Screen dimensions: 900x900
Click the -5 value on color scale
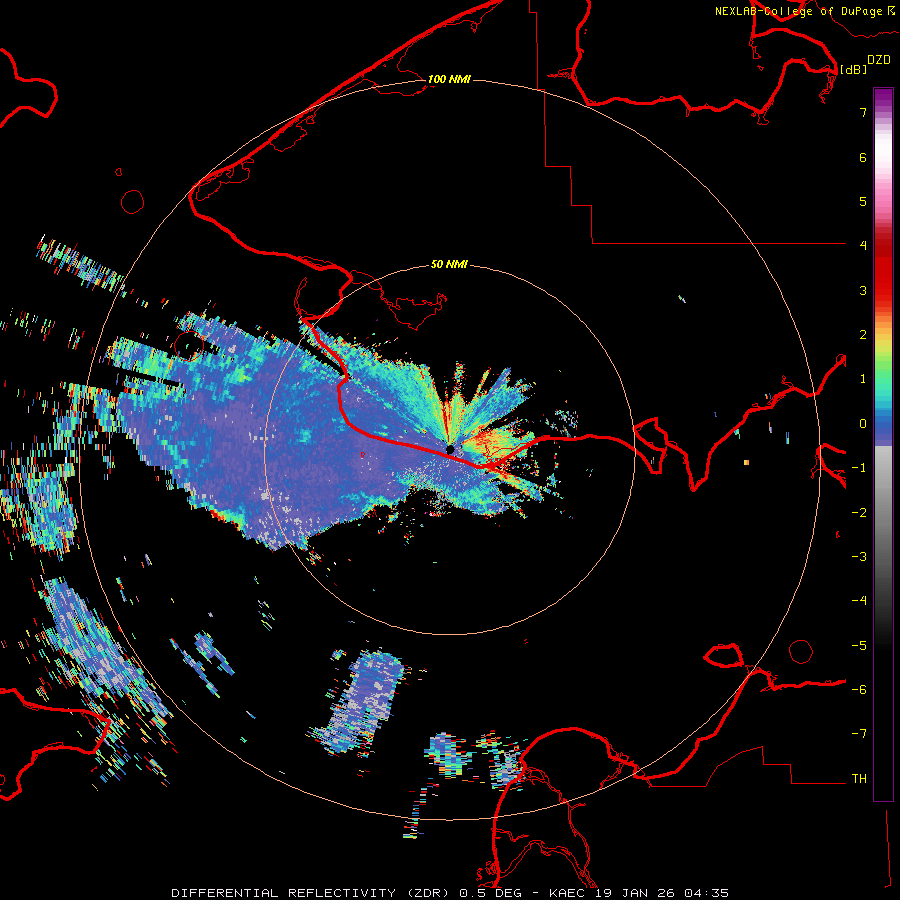(x=859, y=646)
